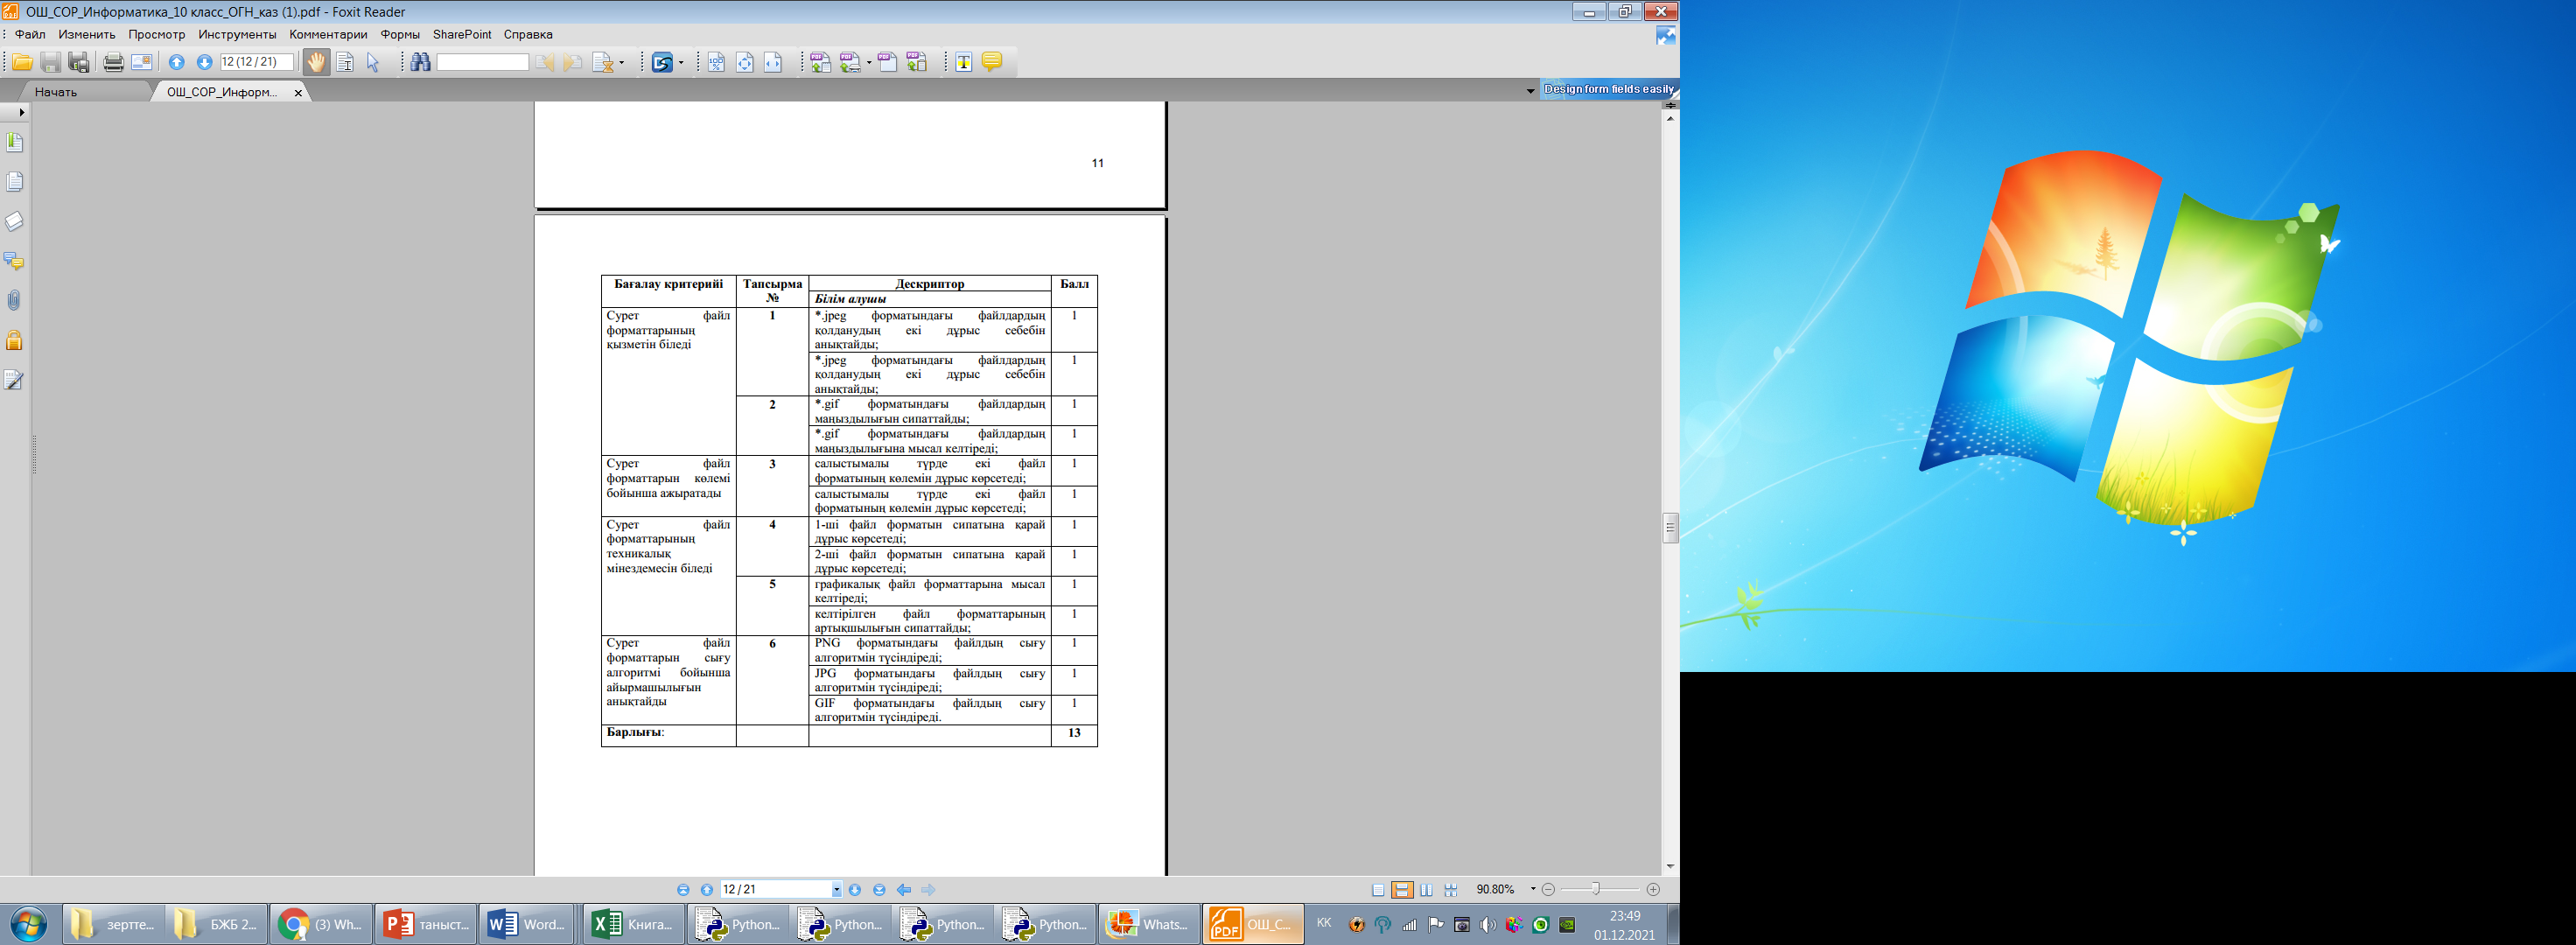Screen dimensions: 2576x945
Task: Toggle continuous page layout view
Action: (x=1402, y=890)
